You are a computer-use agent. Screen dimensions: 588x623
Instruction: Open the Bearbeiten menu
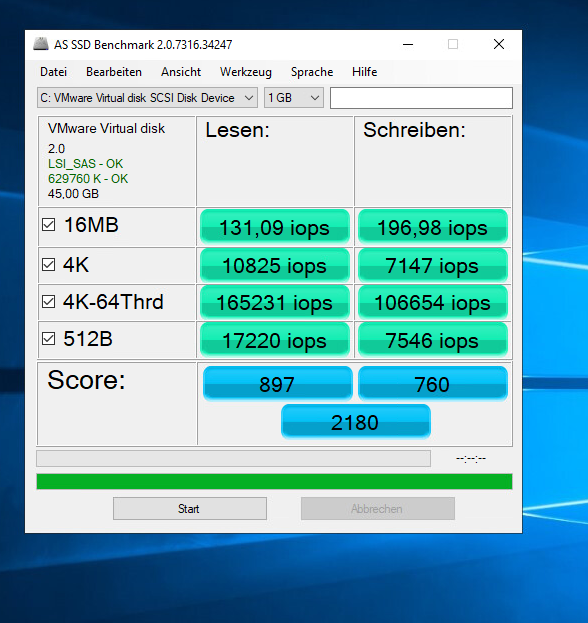tap(114, 72)
